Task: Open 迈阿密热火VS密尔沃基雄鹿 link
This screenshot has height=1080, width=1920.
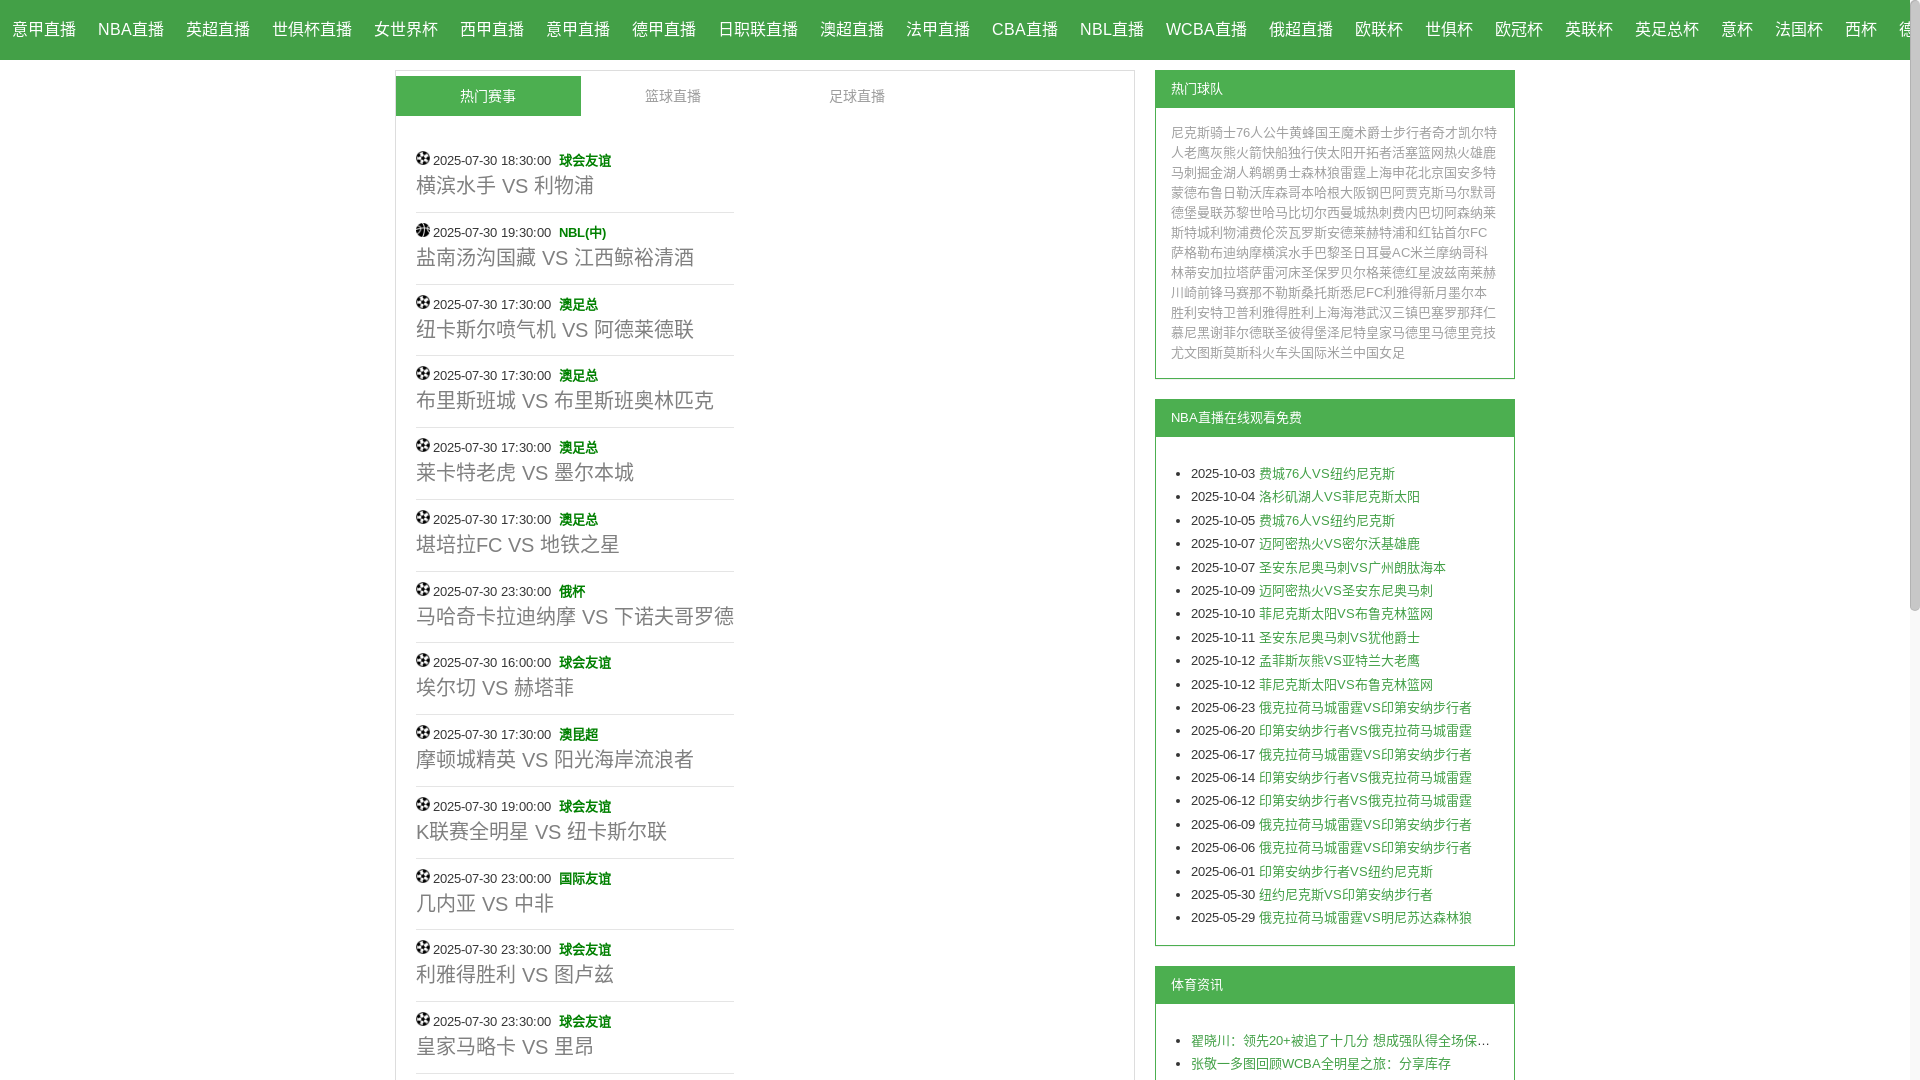Action: (x=1339, y=544)
